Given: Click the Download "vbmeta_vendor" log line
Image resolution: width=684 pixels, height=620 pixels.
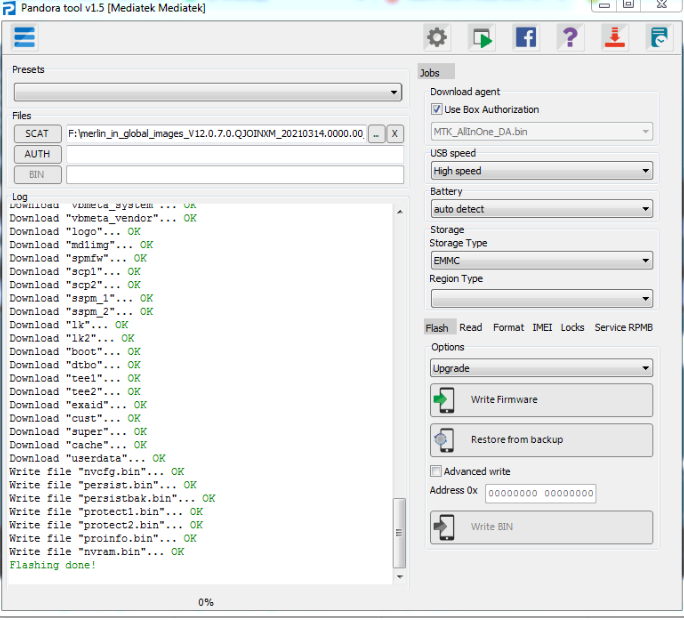Looking at the screenshot, I should pyautogui.click(x=103, y=218).
